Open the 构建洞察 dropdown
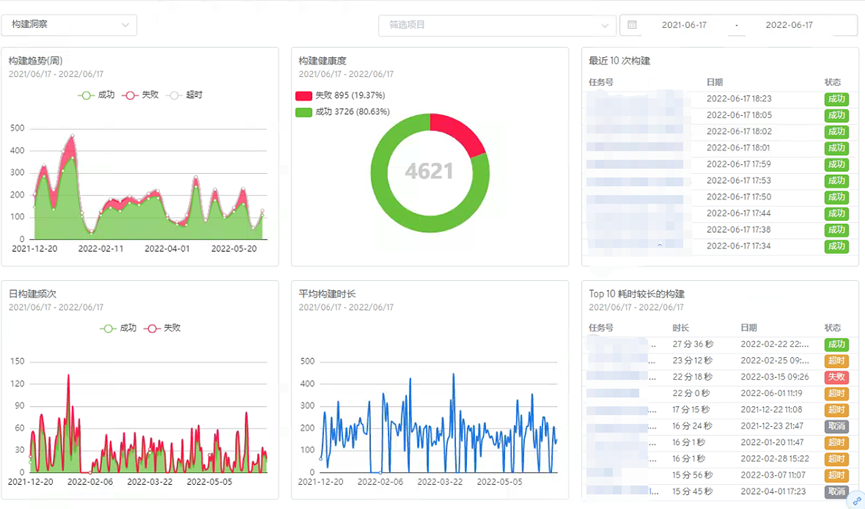Screen dimensions: 865x509 (69, 25)
